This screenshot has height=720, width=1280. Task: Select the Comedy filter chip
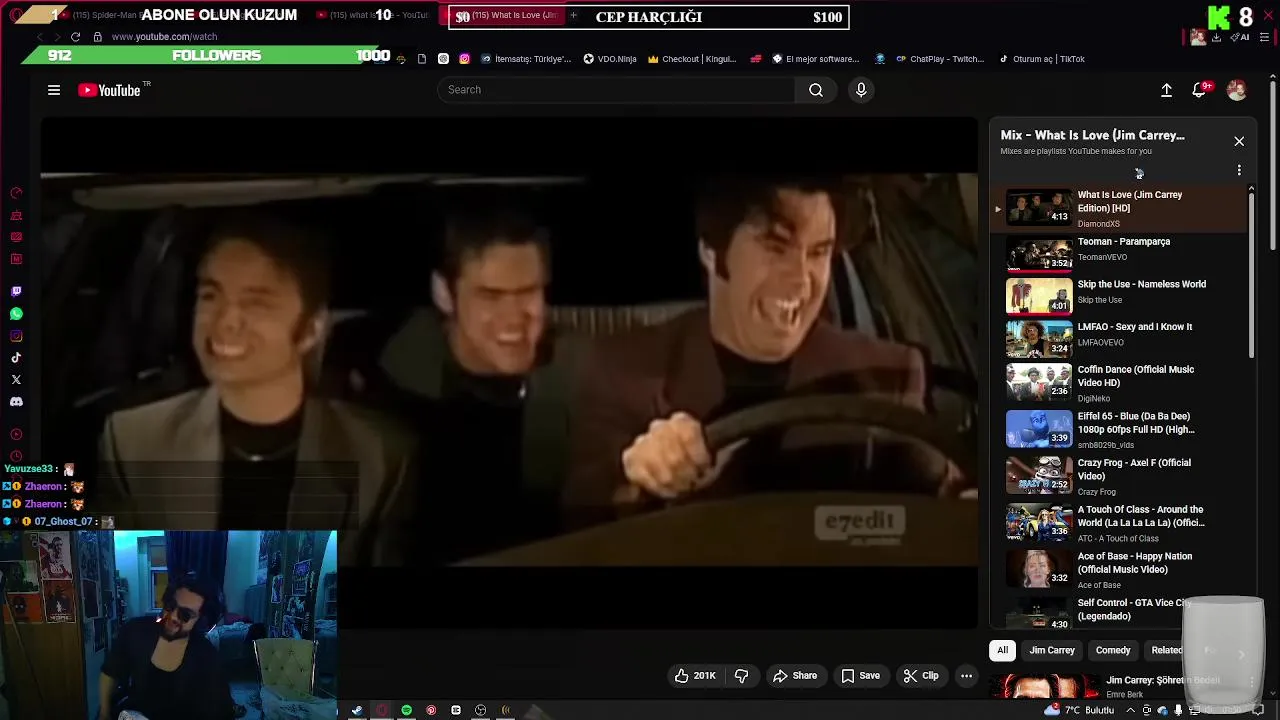pyautogui.click(x=1113, y=650)
